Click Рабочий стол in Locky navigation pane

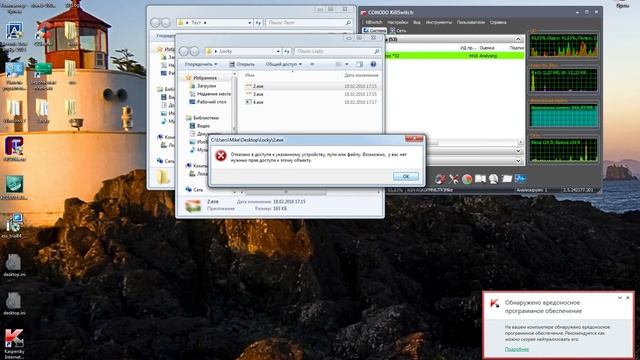click(x=211, y=102)
